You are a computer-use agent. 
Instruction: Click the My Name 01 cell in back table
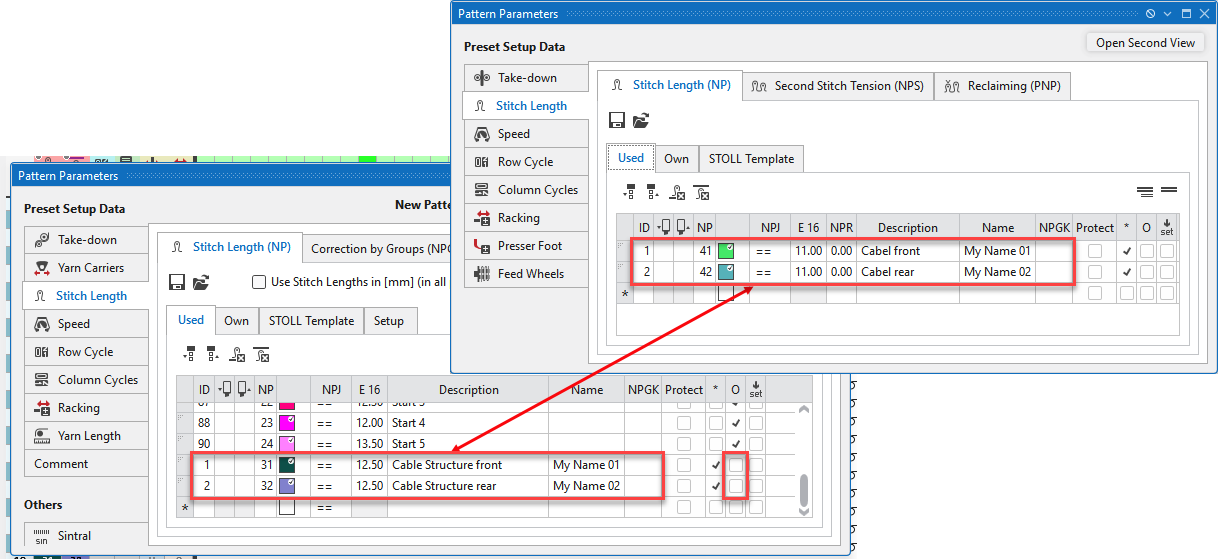pos(586,465)
